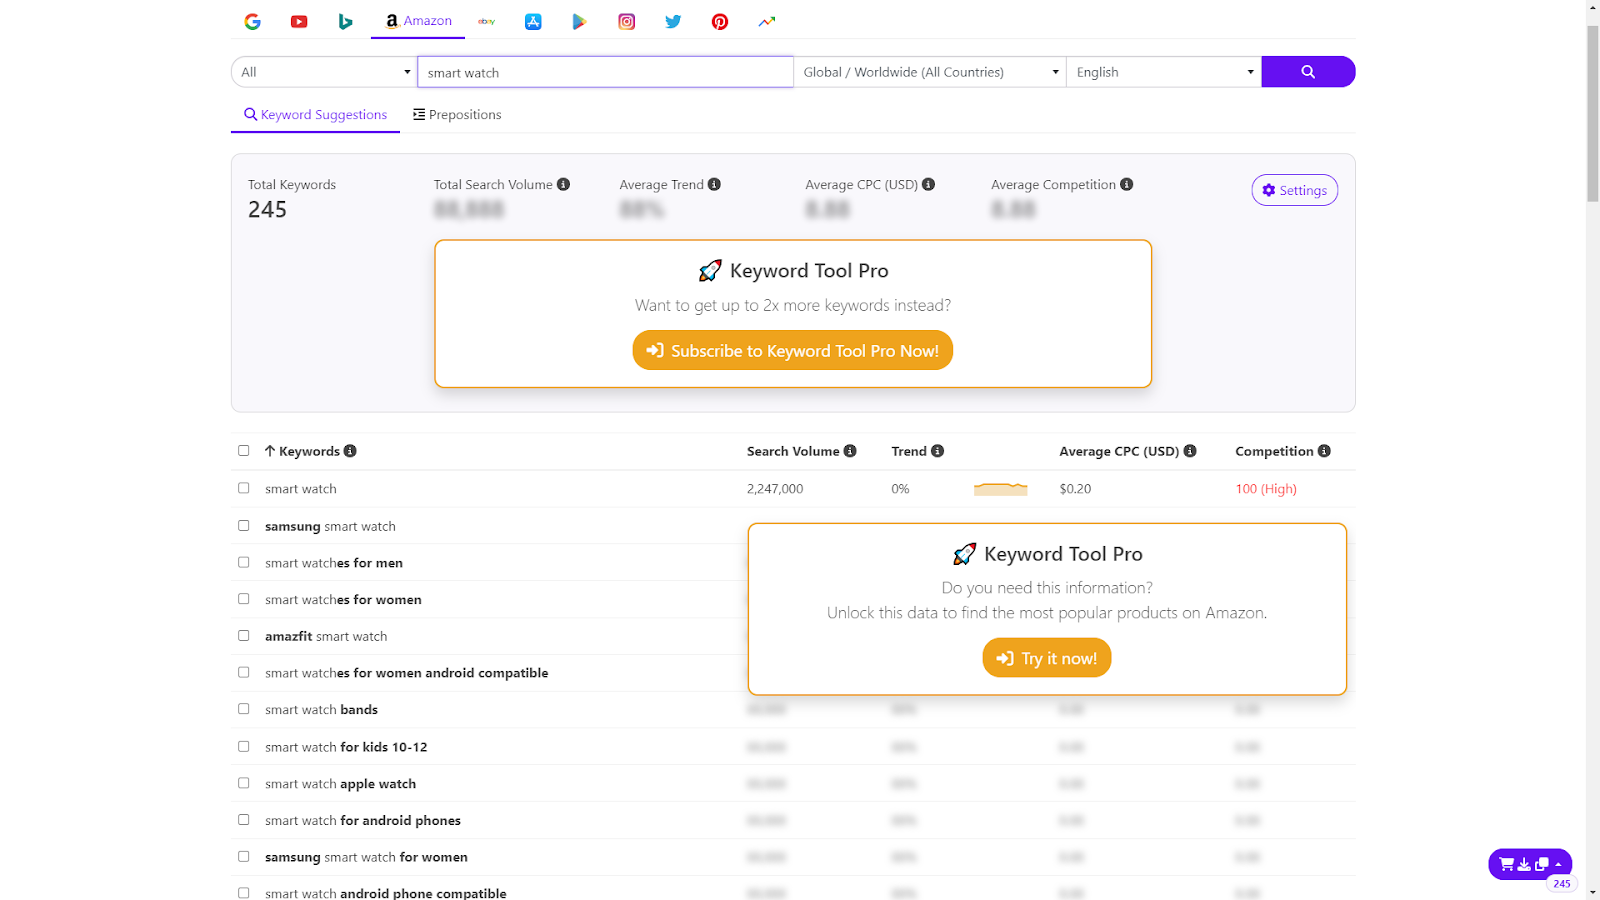Click the scrollbar down arrow
1600x900 pixels.
1592,892
